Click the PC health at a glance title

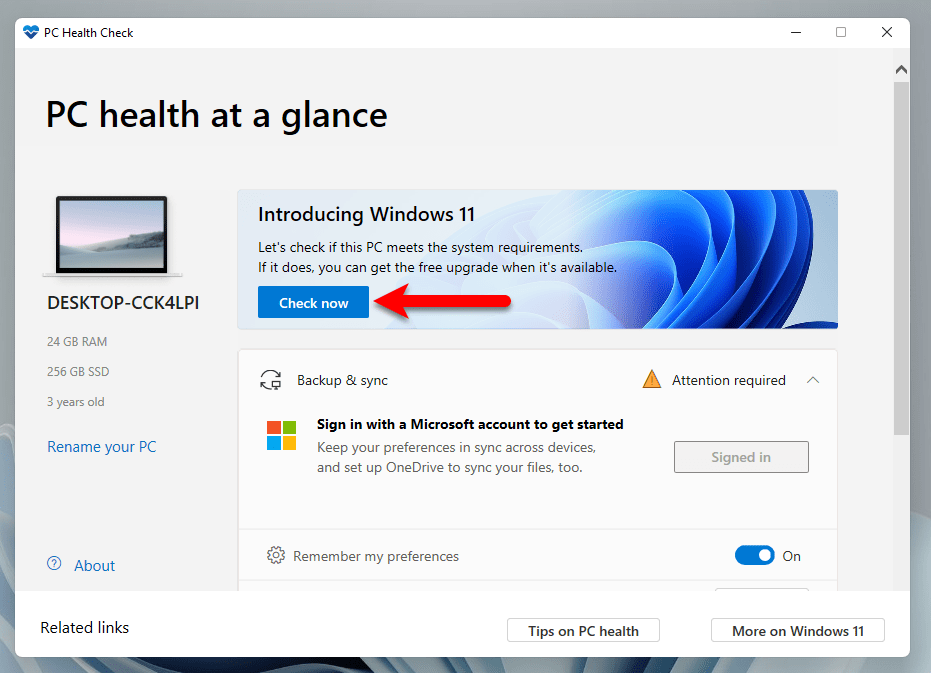pos(217,115)
